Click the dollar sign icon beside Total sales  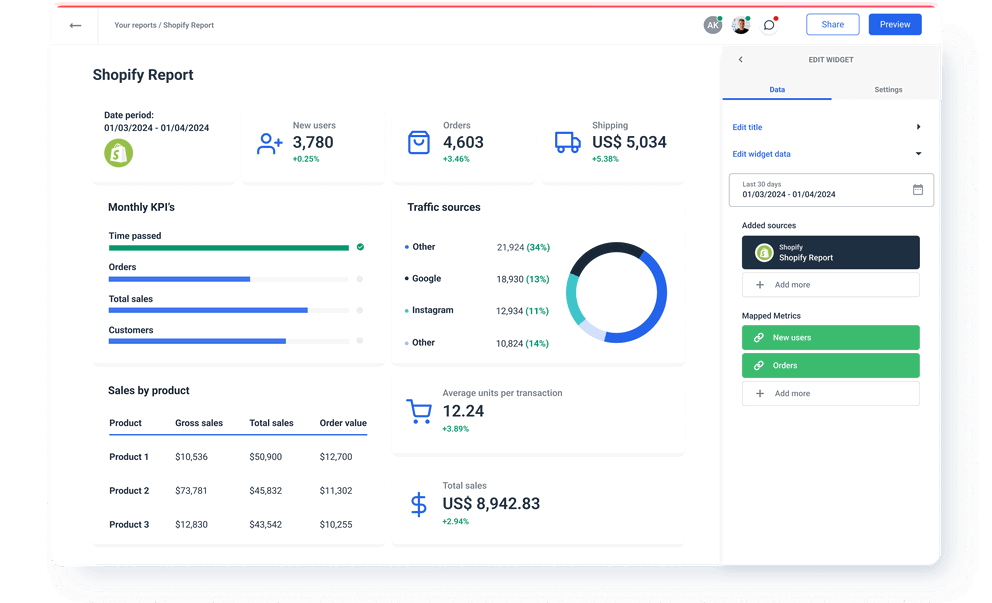pos(418,504)
